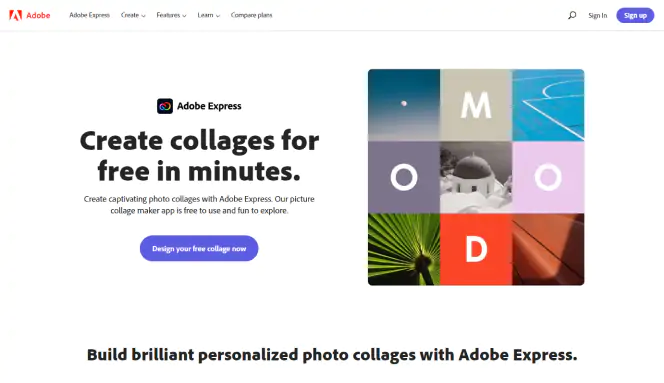Image resolution: width=664 pixels, height=383 pixels.
Task: Open the Adobe Express nav item
Action: (x=89, y=15)
